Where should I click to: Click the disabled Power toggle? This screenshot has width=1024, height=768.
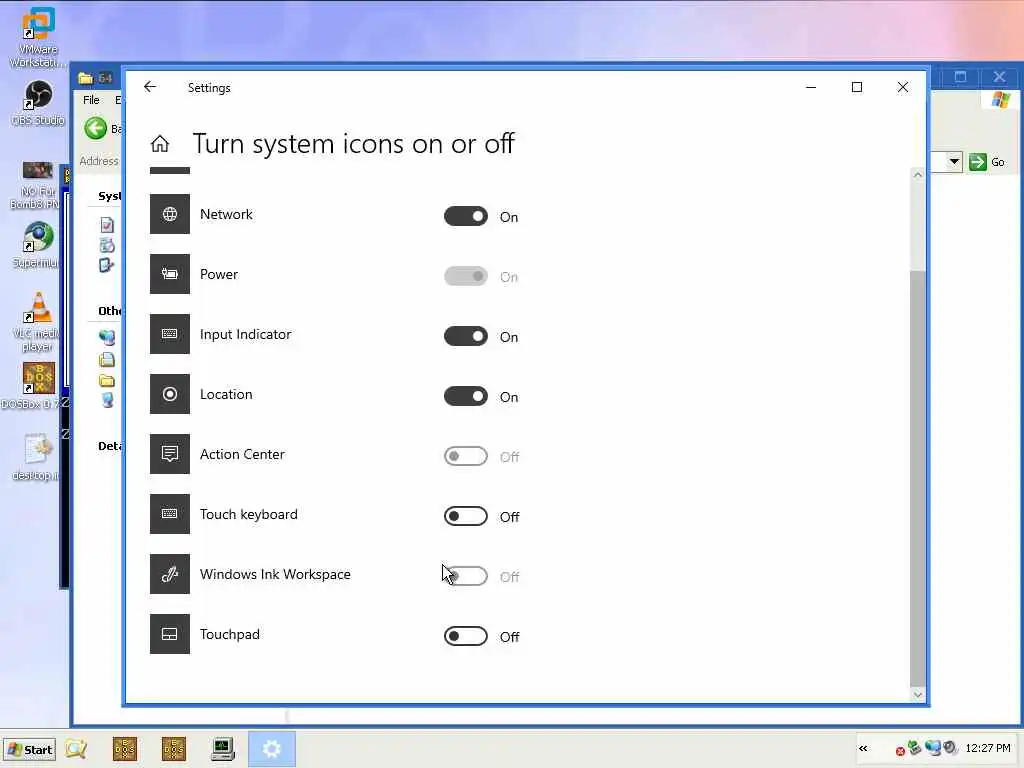466,276
